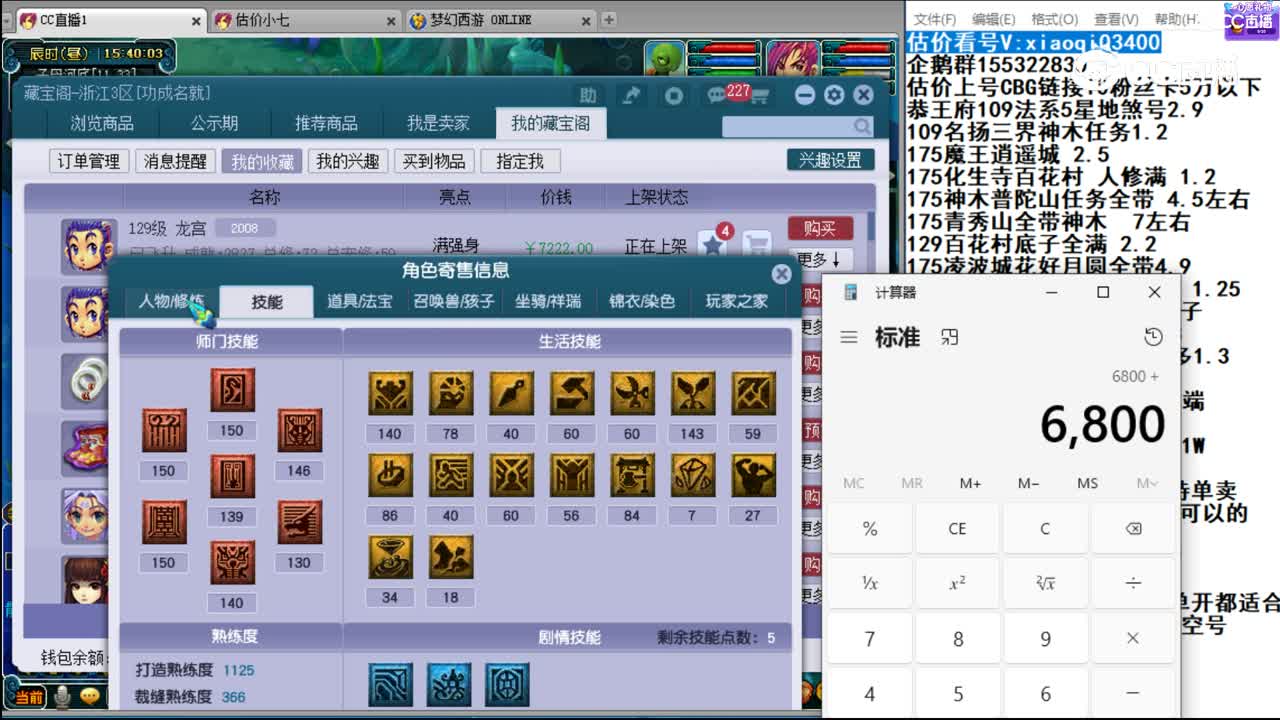Click the 买到物品 button
1280x720 pixels.
[434, 161]
